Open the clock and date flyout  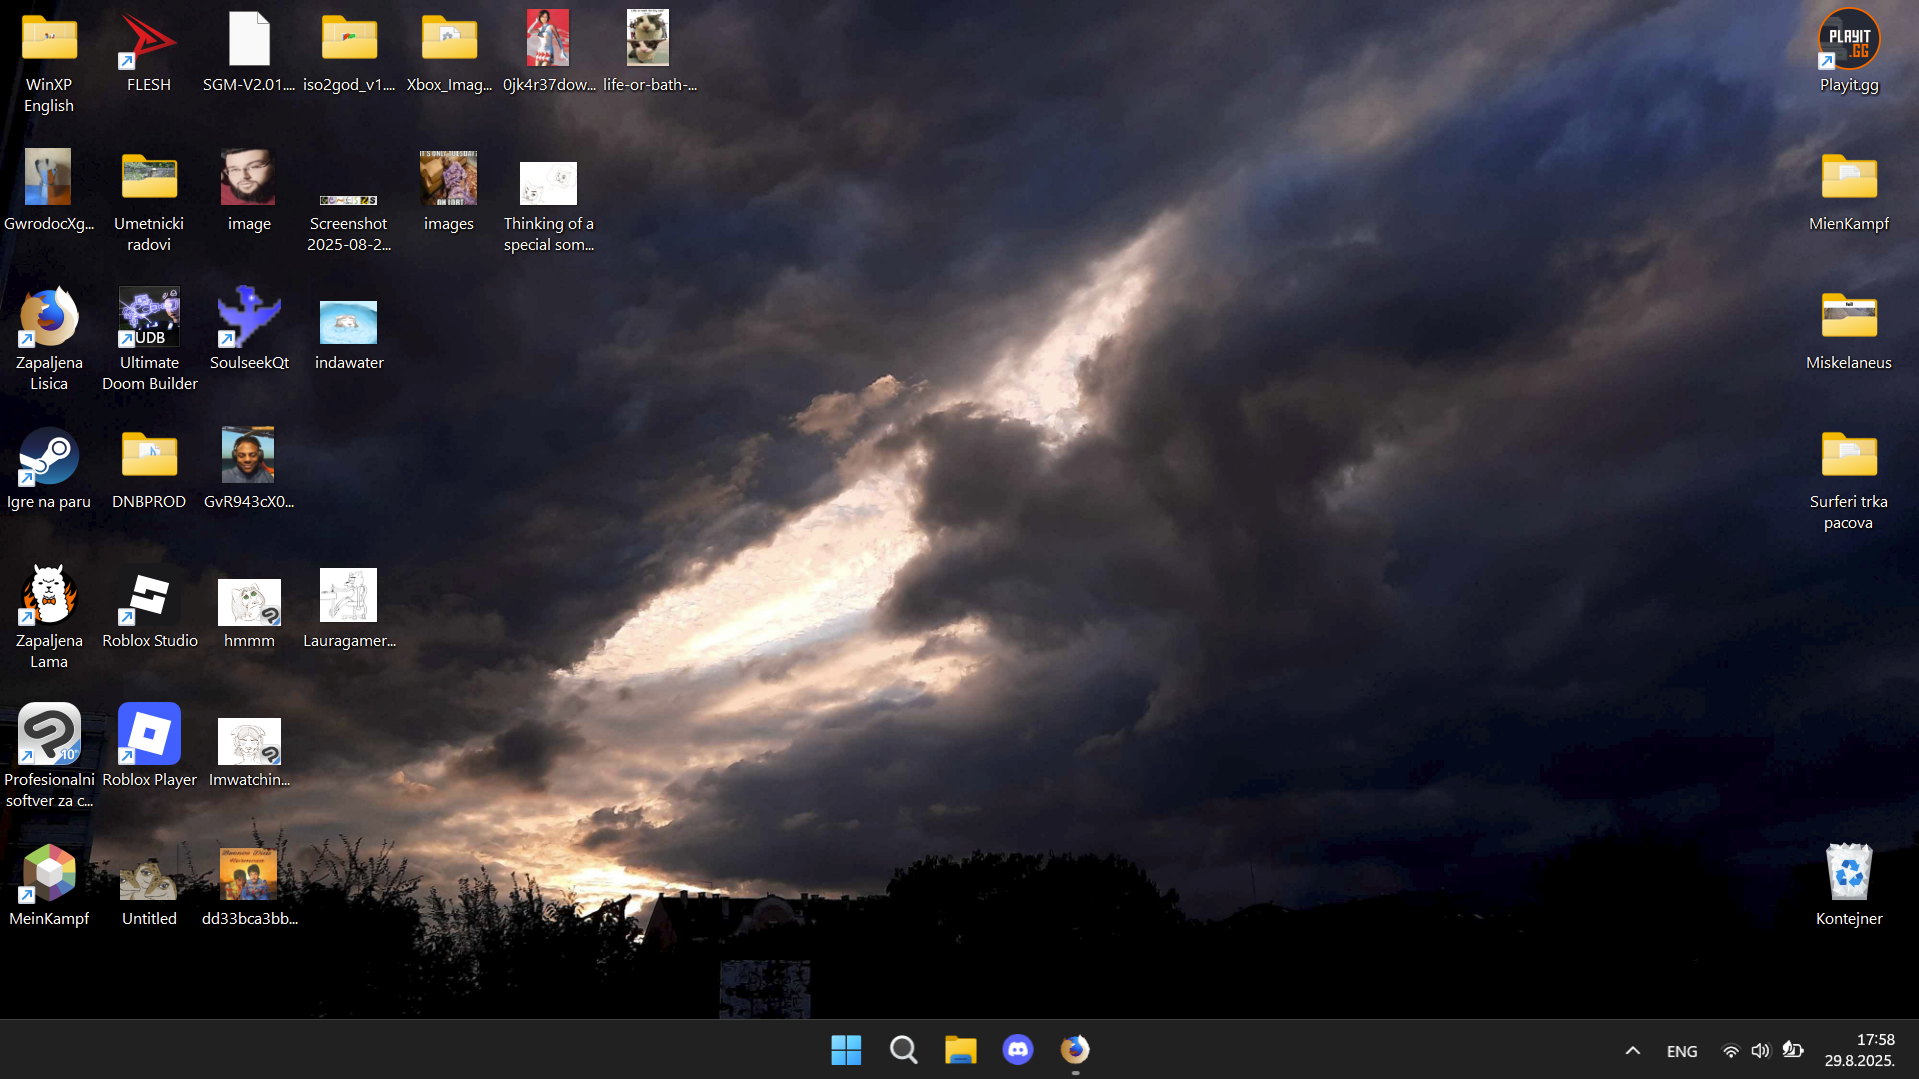pos(1859,1050)
